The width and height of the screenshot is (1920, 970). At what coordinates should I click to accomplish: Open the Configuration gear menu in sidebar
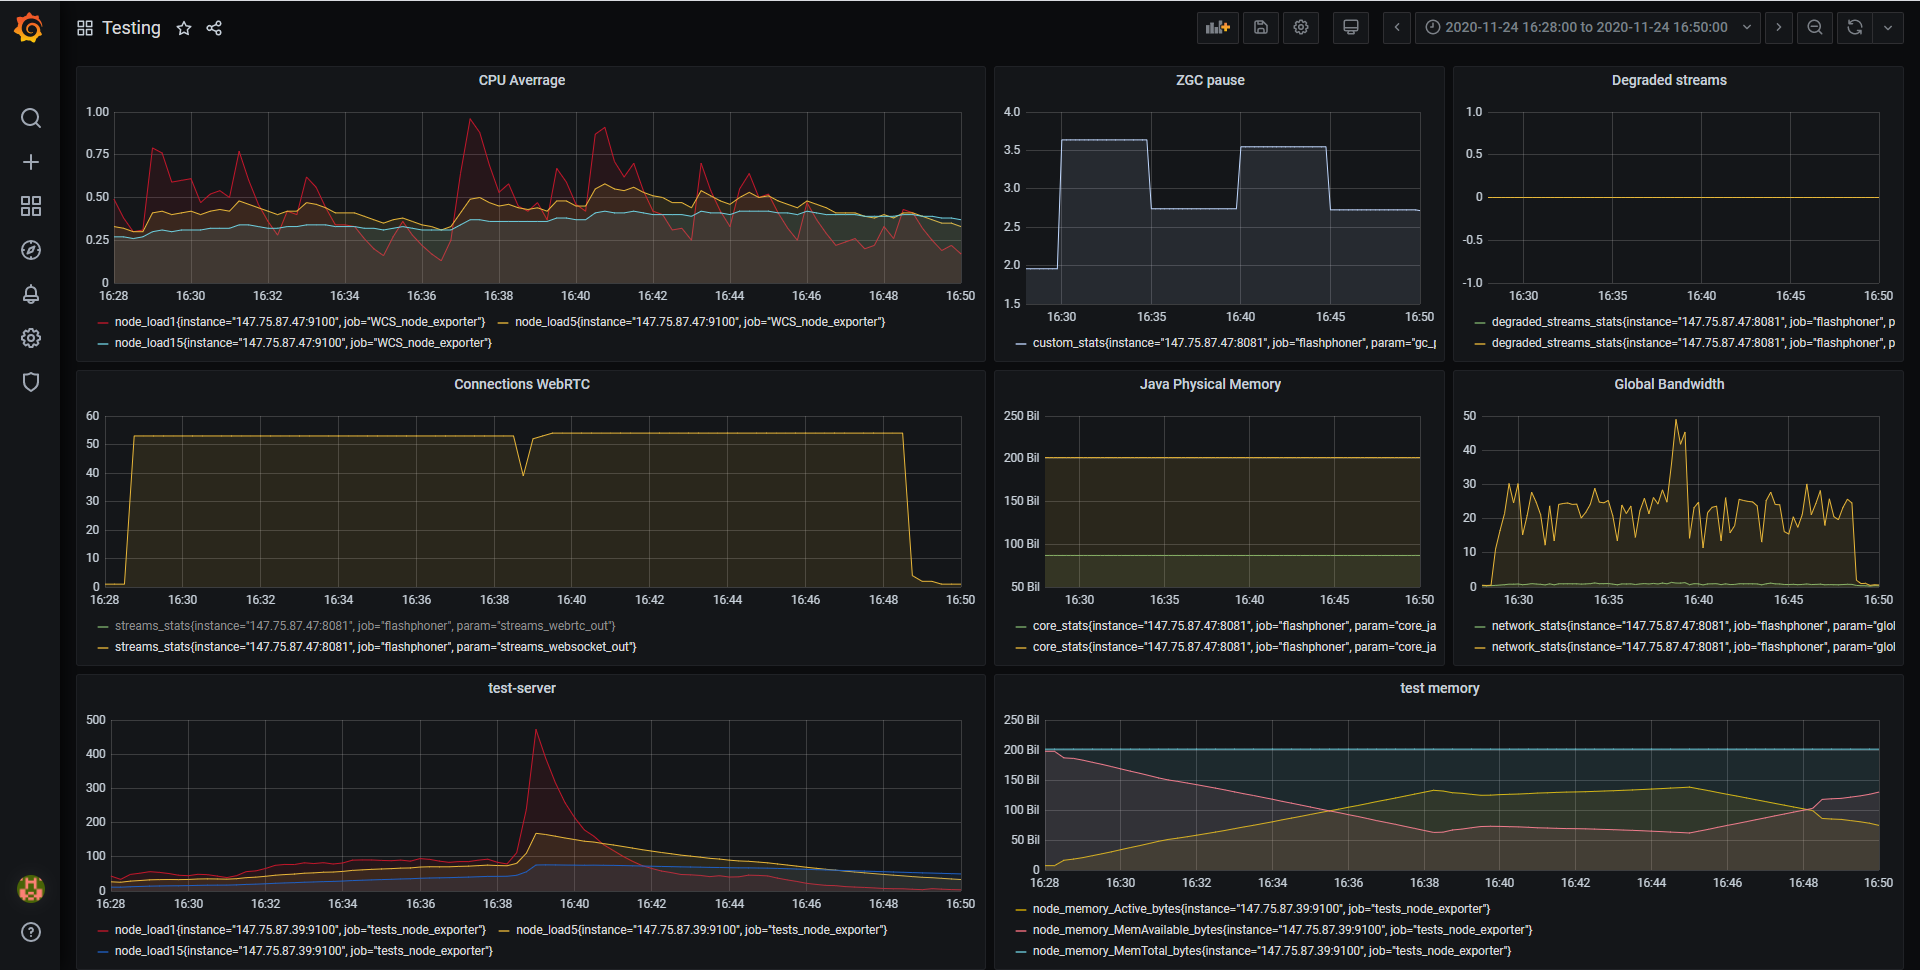pyautogui.click(x=31, y=338)
